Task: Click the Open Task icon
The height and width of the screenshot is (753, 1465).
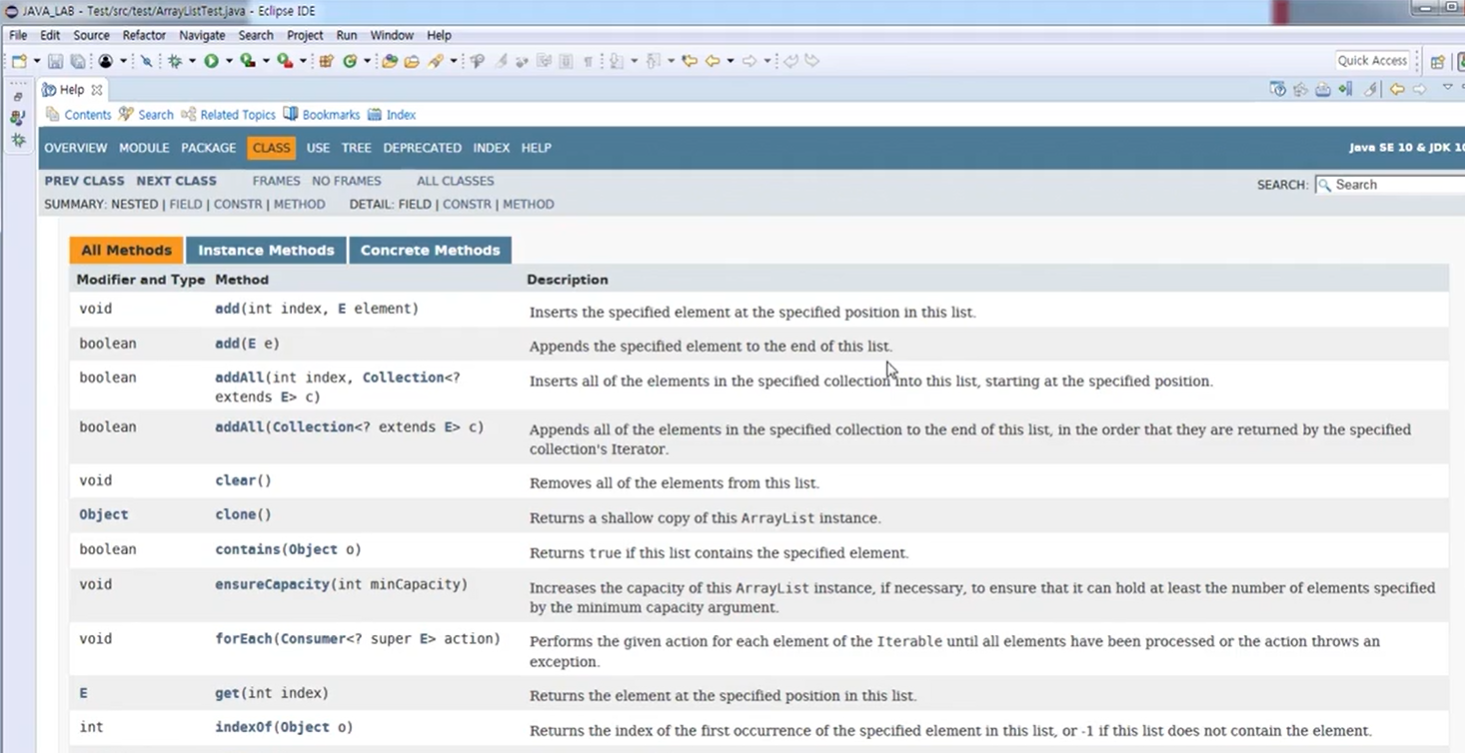Action: coord(412,61)
